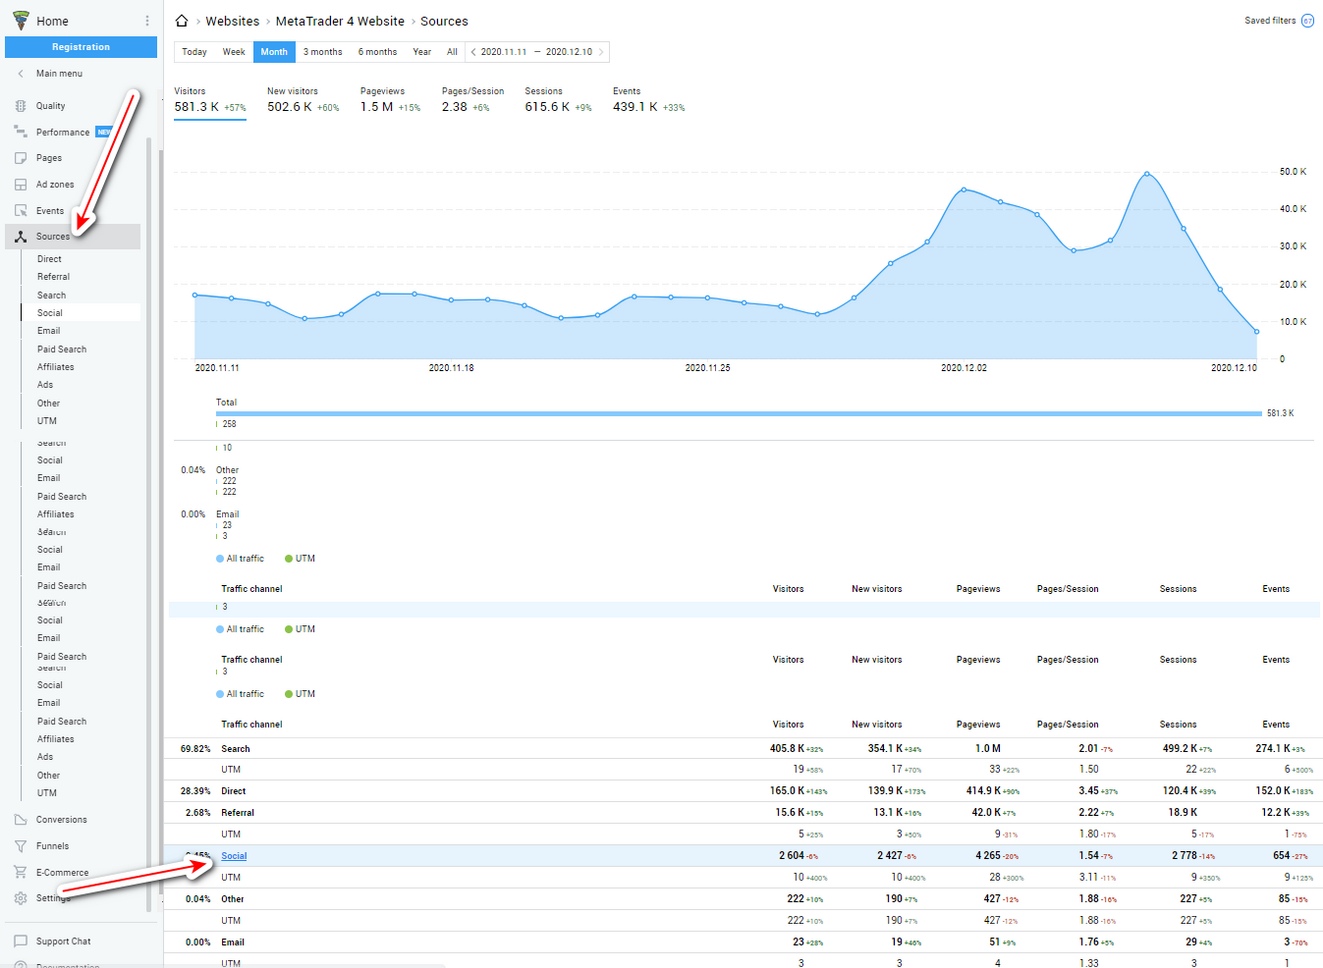
Task: Click Sources in the breadcrumb
Action: click(444, 21)
